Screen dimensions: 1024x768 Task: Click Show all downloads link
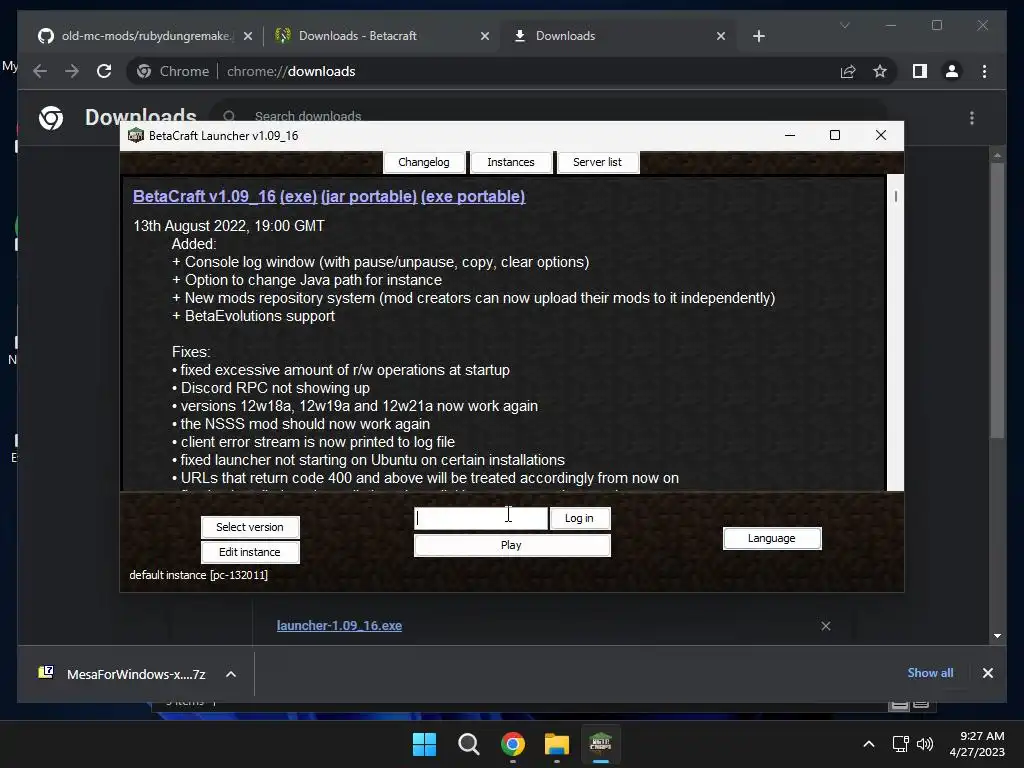click(x=930, y=673)
